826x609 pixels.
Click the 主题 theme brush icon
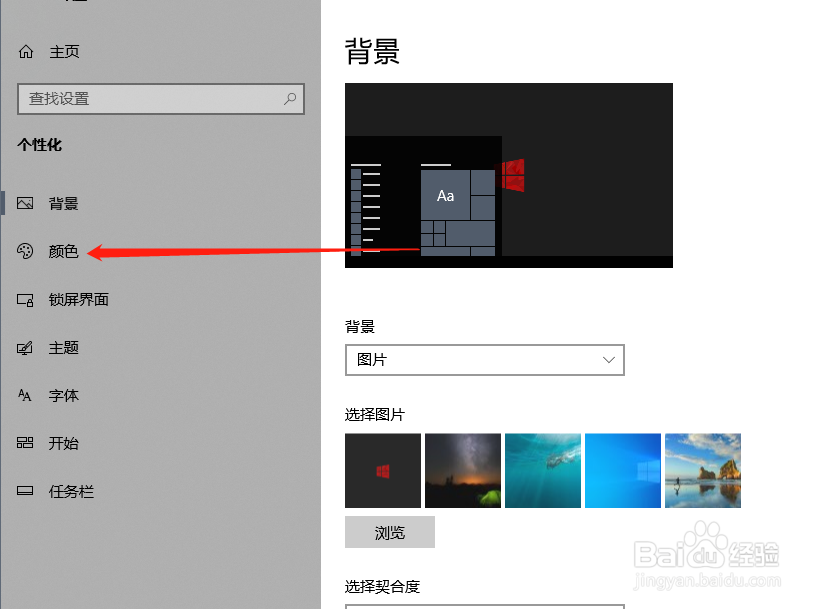[x=25, y=348]
